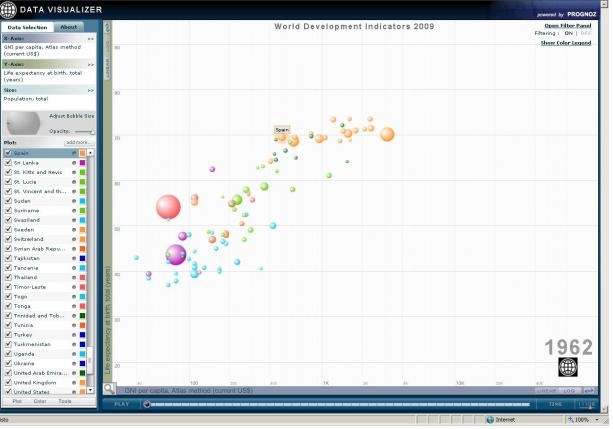Screen dimensions: 613x429
Task: Uncheck the Spain checkbox in plot list
Action: pos(8,153)
